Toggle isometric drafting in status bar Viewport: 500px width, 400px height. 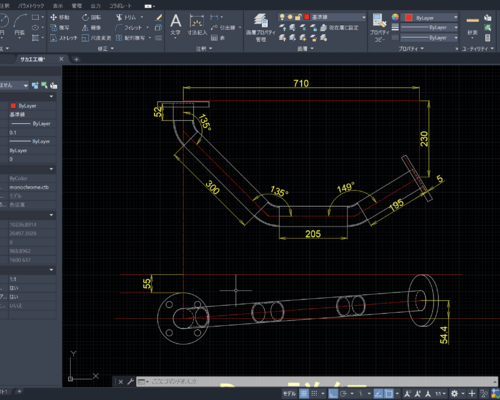(x=361, y=394)
